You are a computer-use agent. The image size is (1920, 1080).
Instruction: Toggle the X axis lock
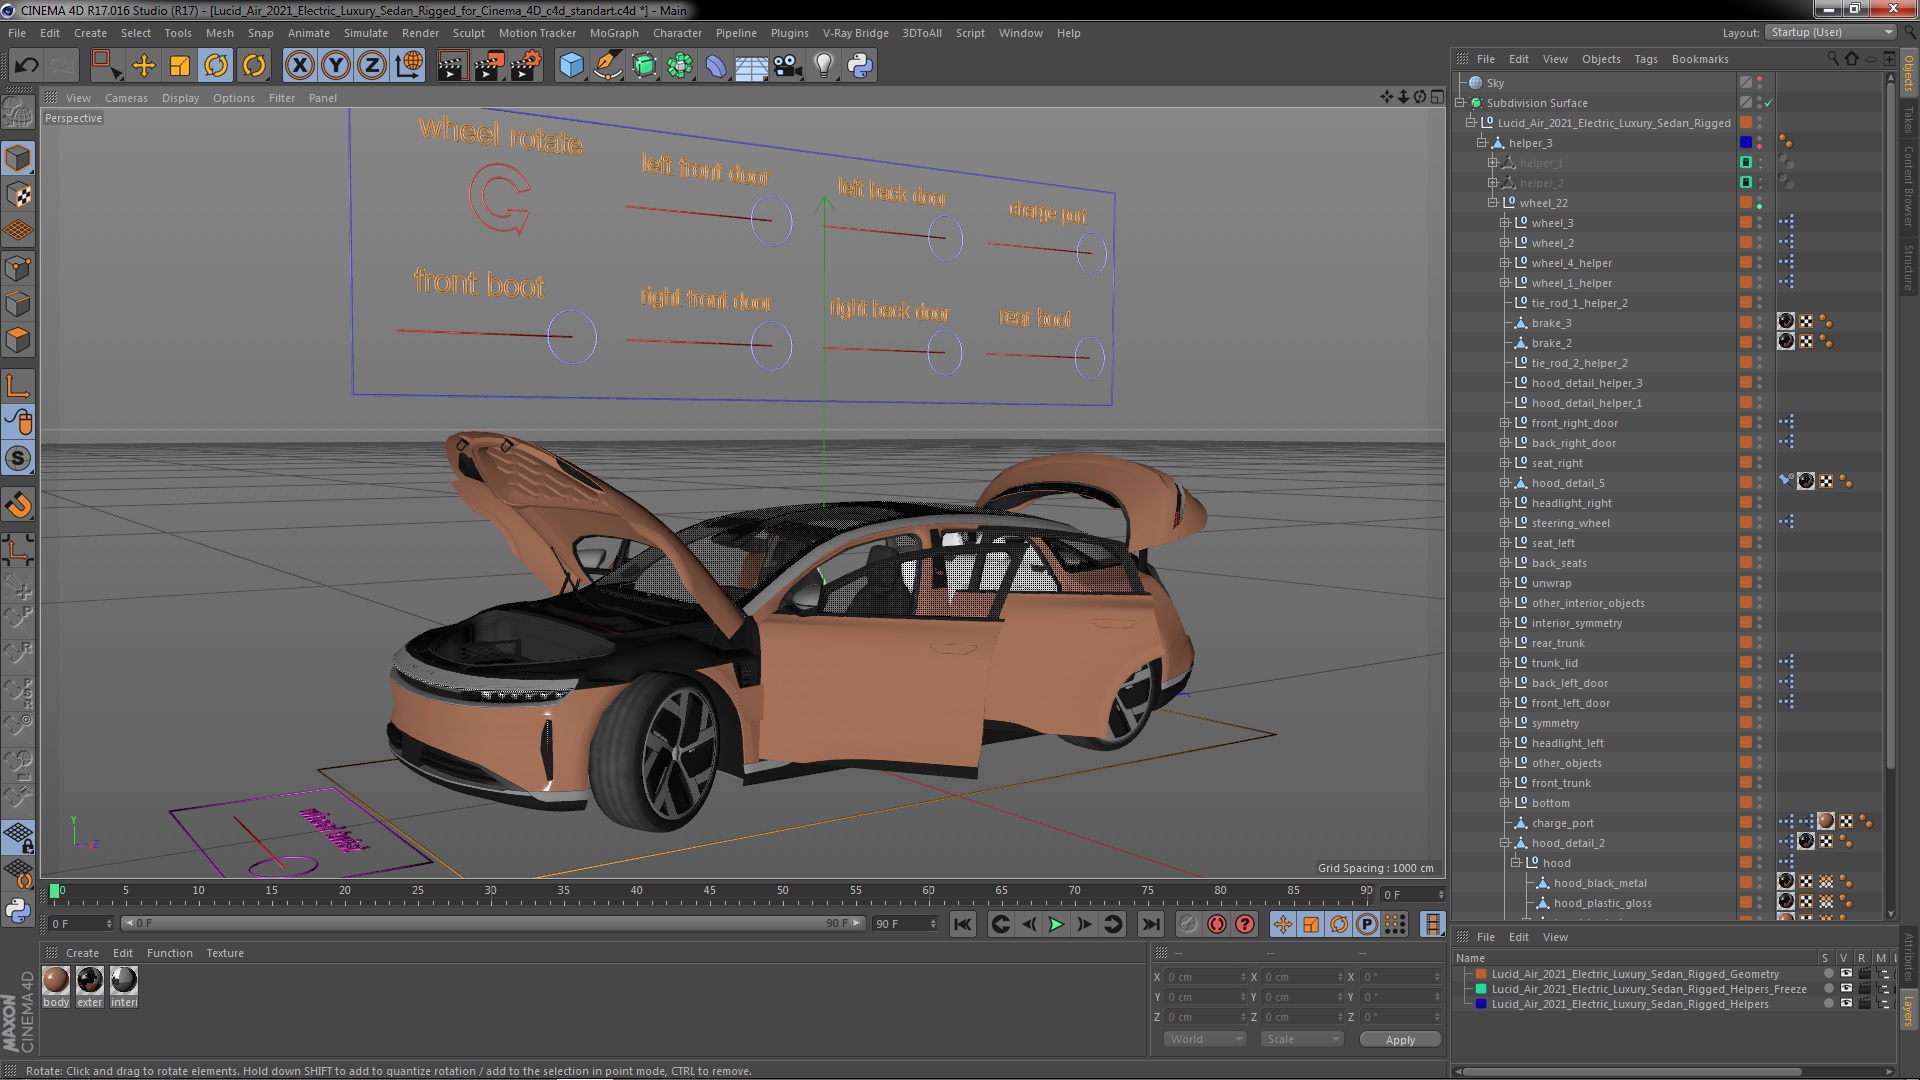coord(299,66)
